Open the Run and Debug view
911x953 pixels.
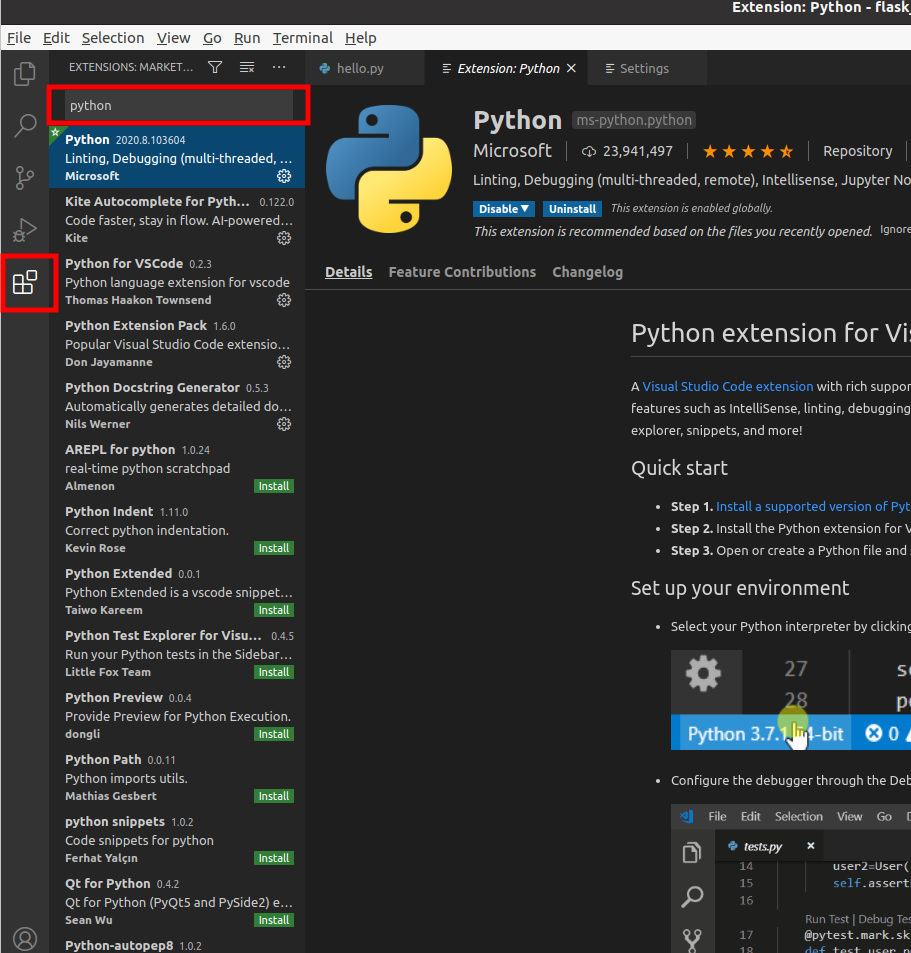click(24, 230)
